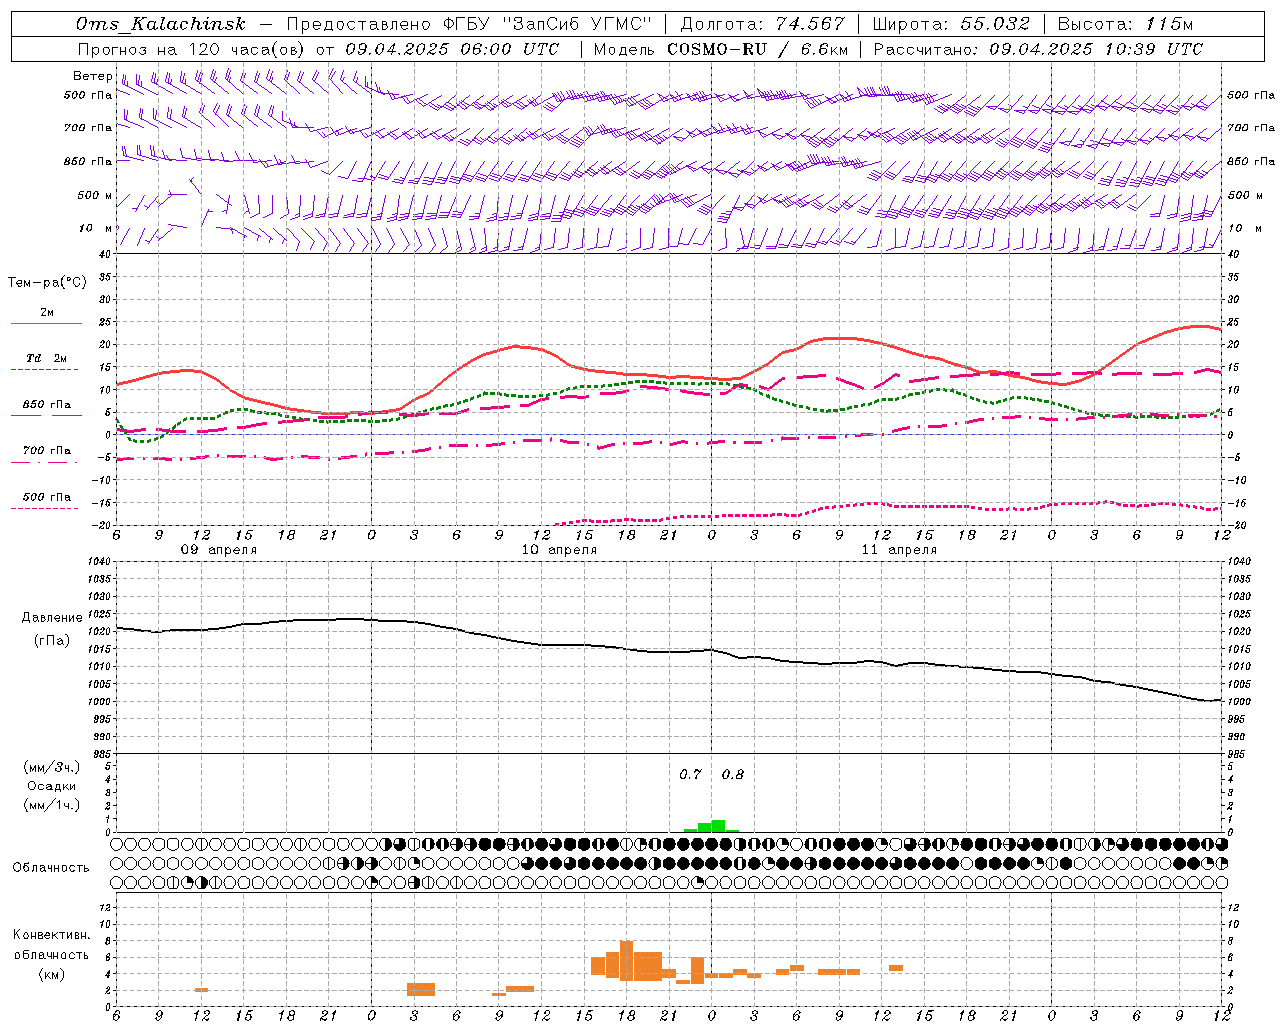Click the Давление pressure panel label
The image size is (1280, 1024).
click(52, 618)
